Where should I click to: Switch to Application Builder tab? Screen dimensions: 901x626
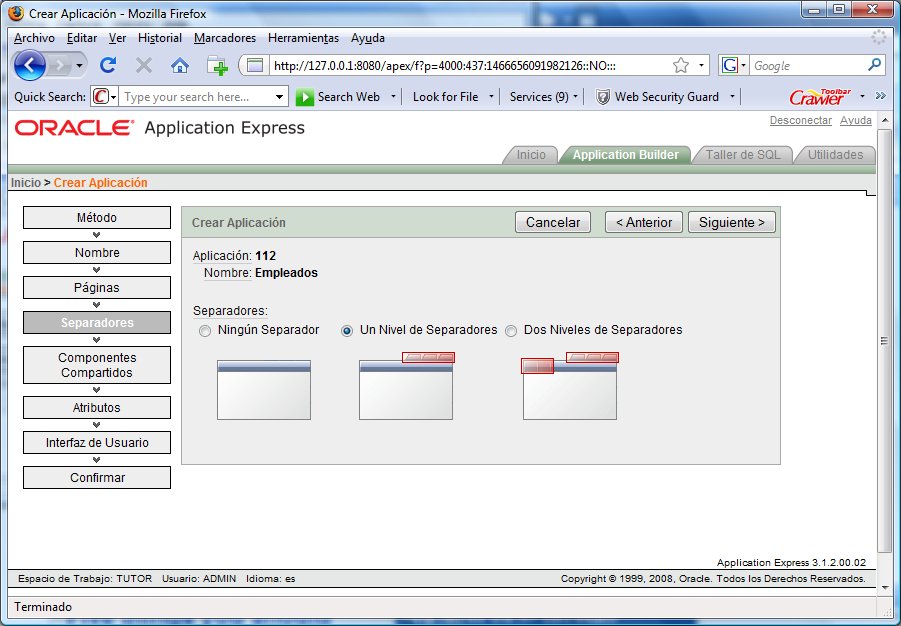625,155
